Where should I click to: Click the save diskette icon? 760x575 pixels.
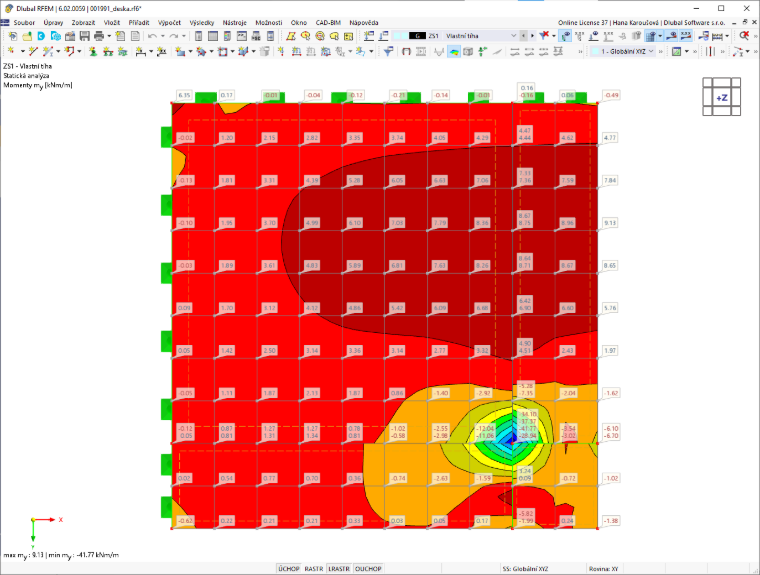coord(84,36)
